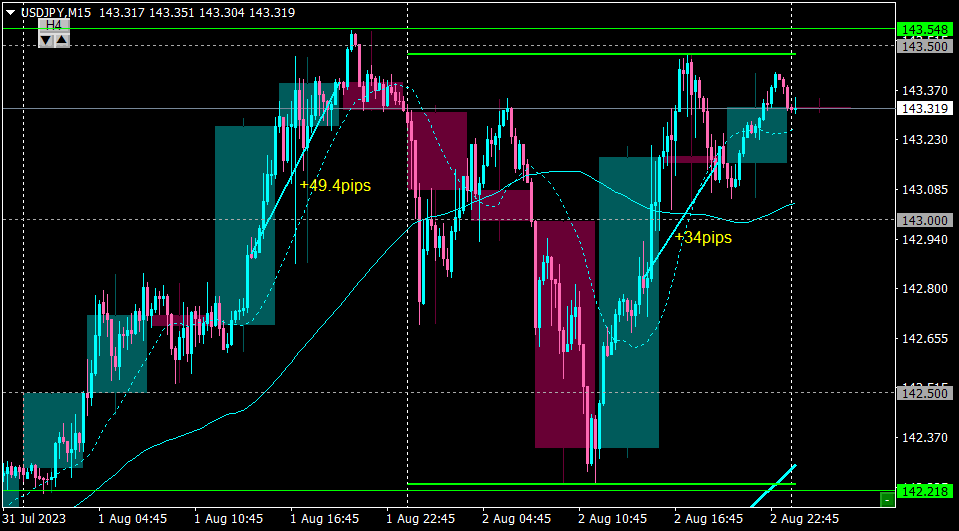
Task: Open the chart menu triangle beside USDJPY,M15
Action: (x=11, y=13)
